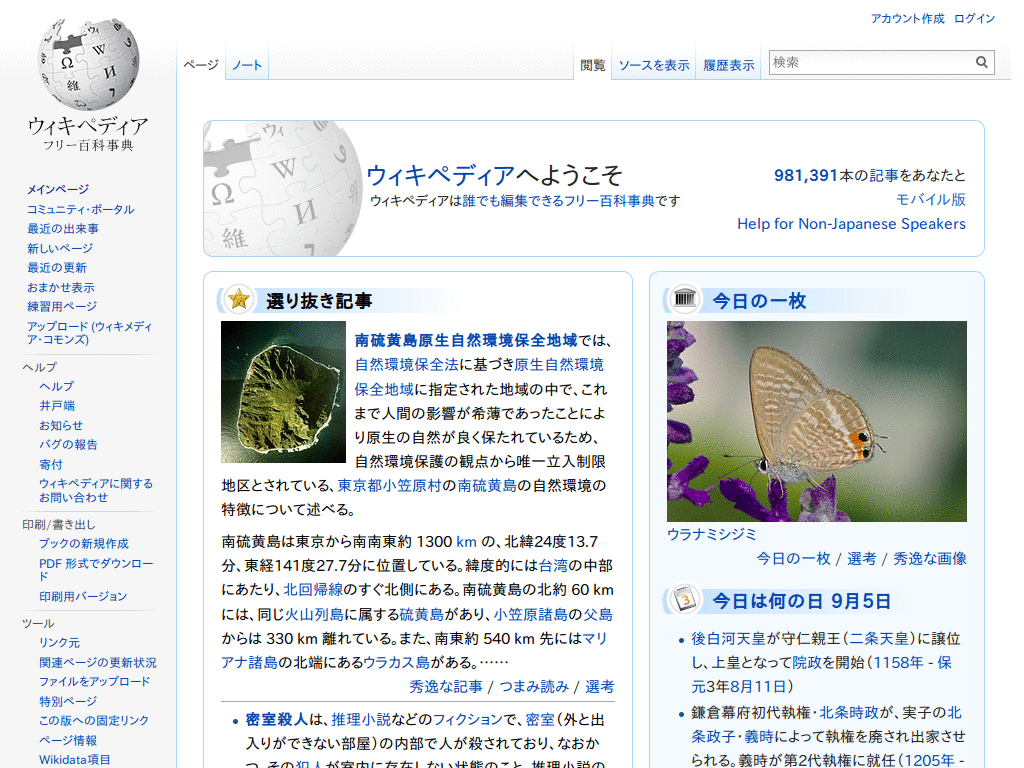Open つまみ読み link
This screenshot has height=768, width=1024.
(534, 686)
